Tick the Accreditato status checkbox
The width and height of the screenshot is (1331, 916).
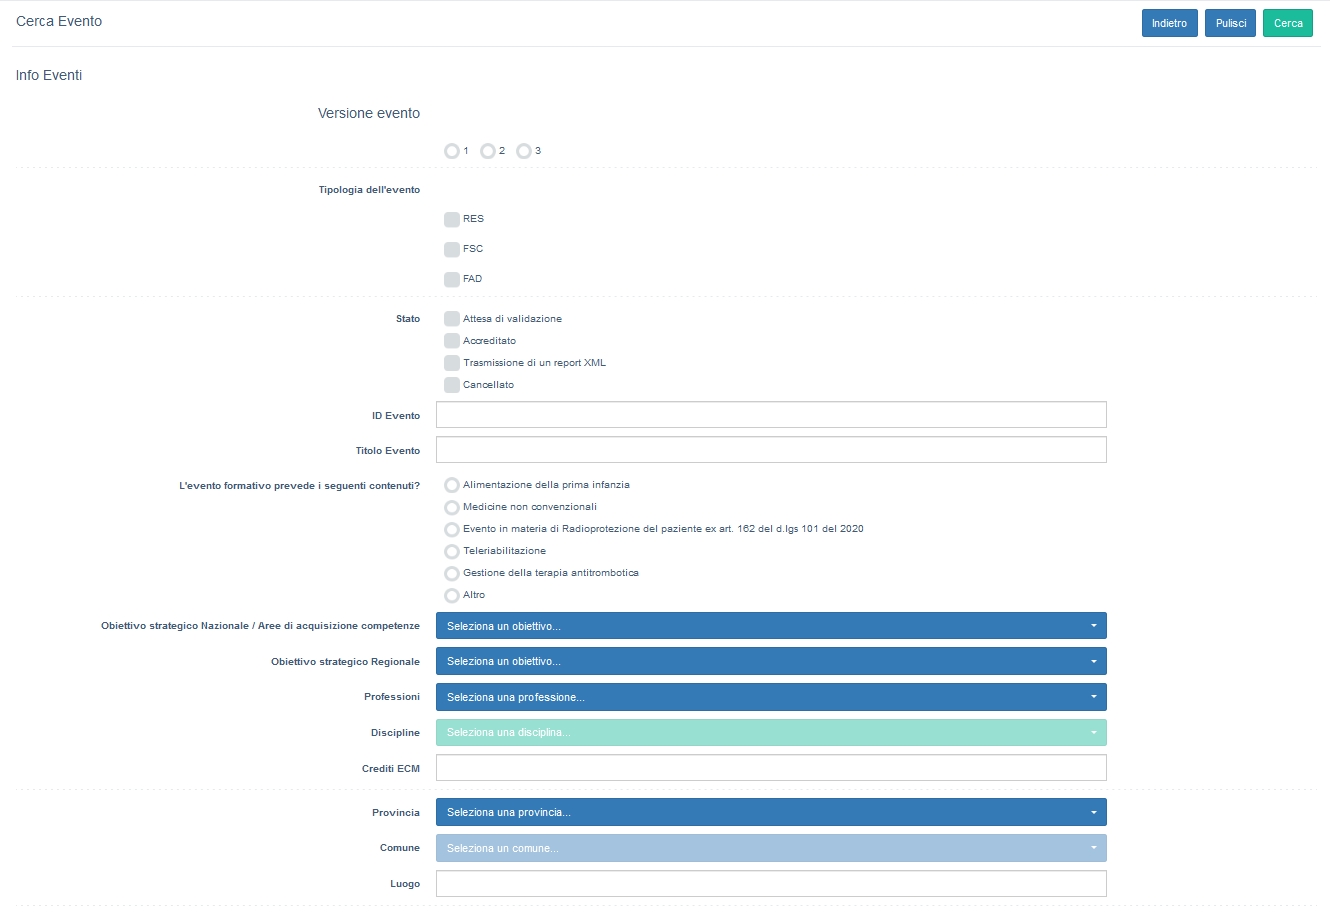point(452,341)
